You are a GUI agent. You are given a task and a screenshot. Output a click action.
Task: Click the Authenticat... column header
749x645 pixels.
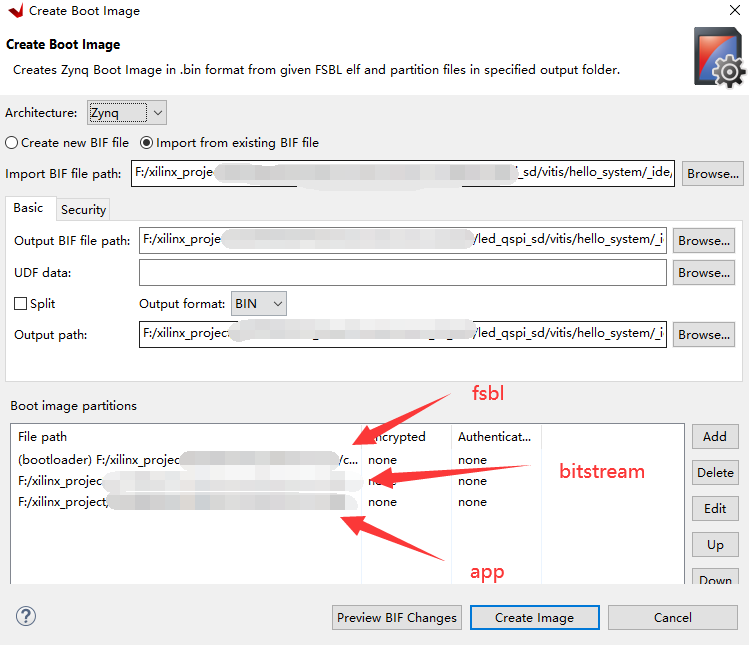pos(496,437)
